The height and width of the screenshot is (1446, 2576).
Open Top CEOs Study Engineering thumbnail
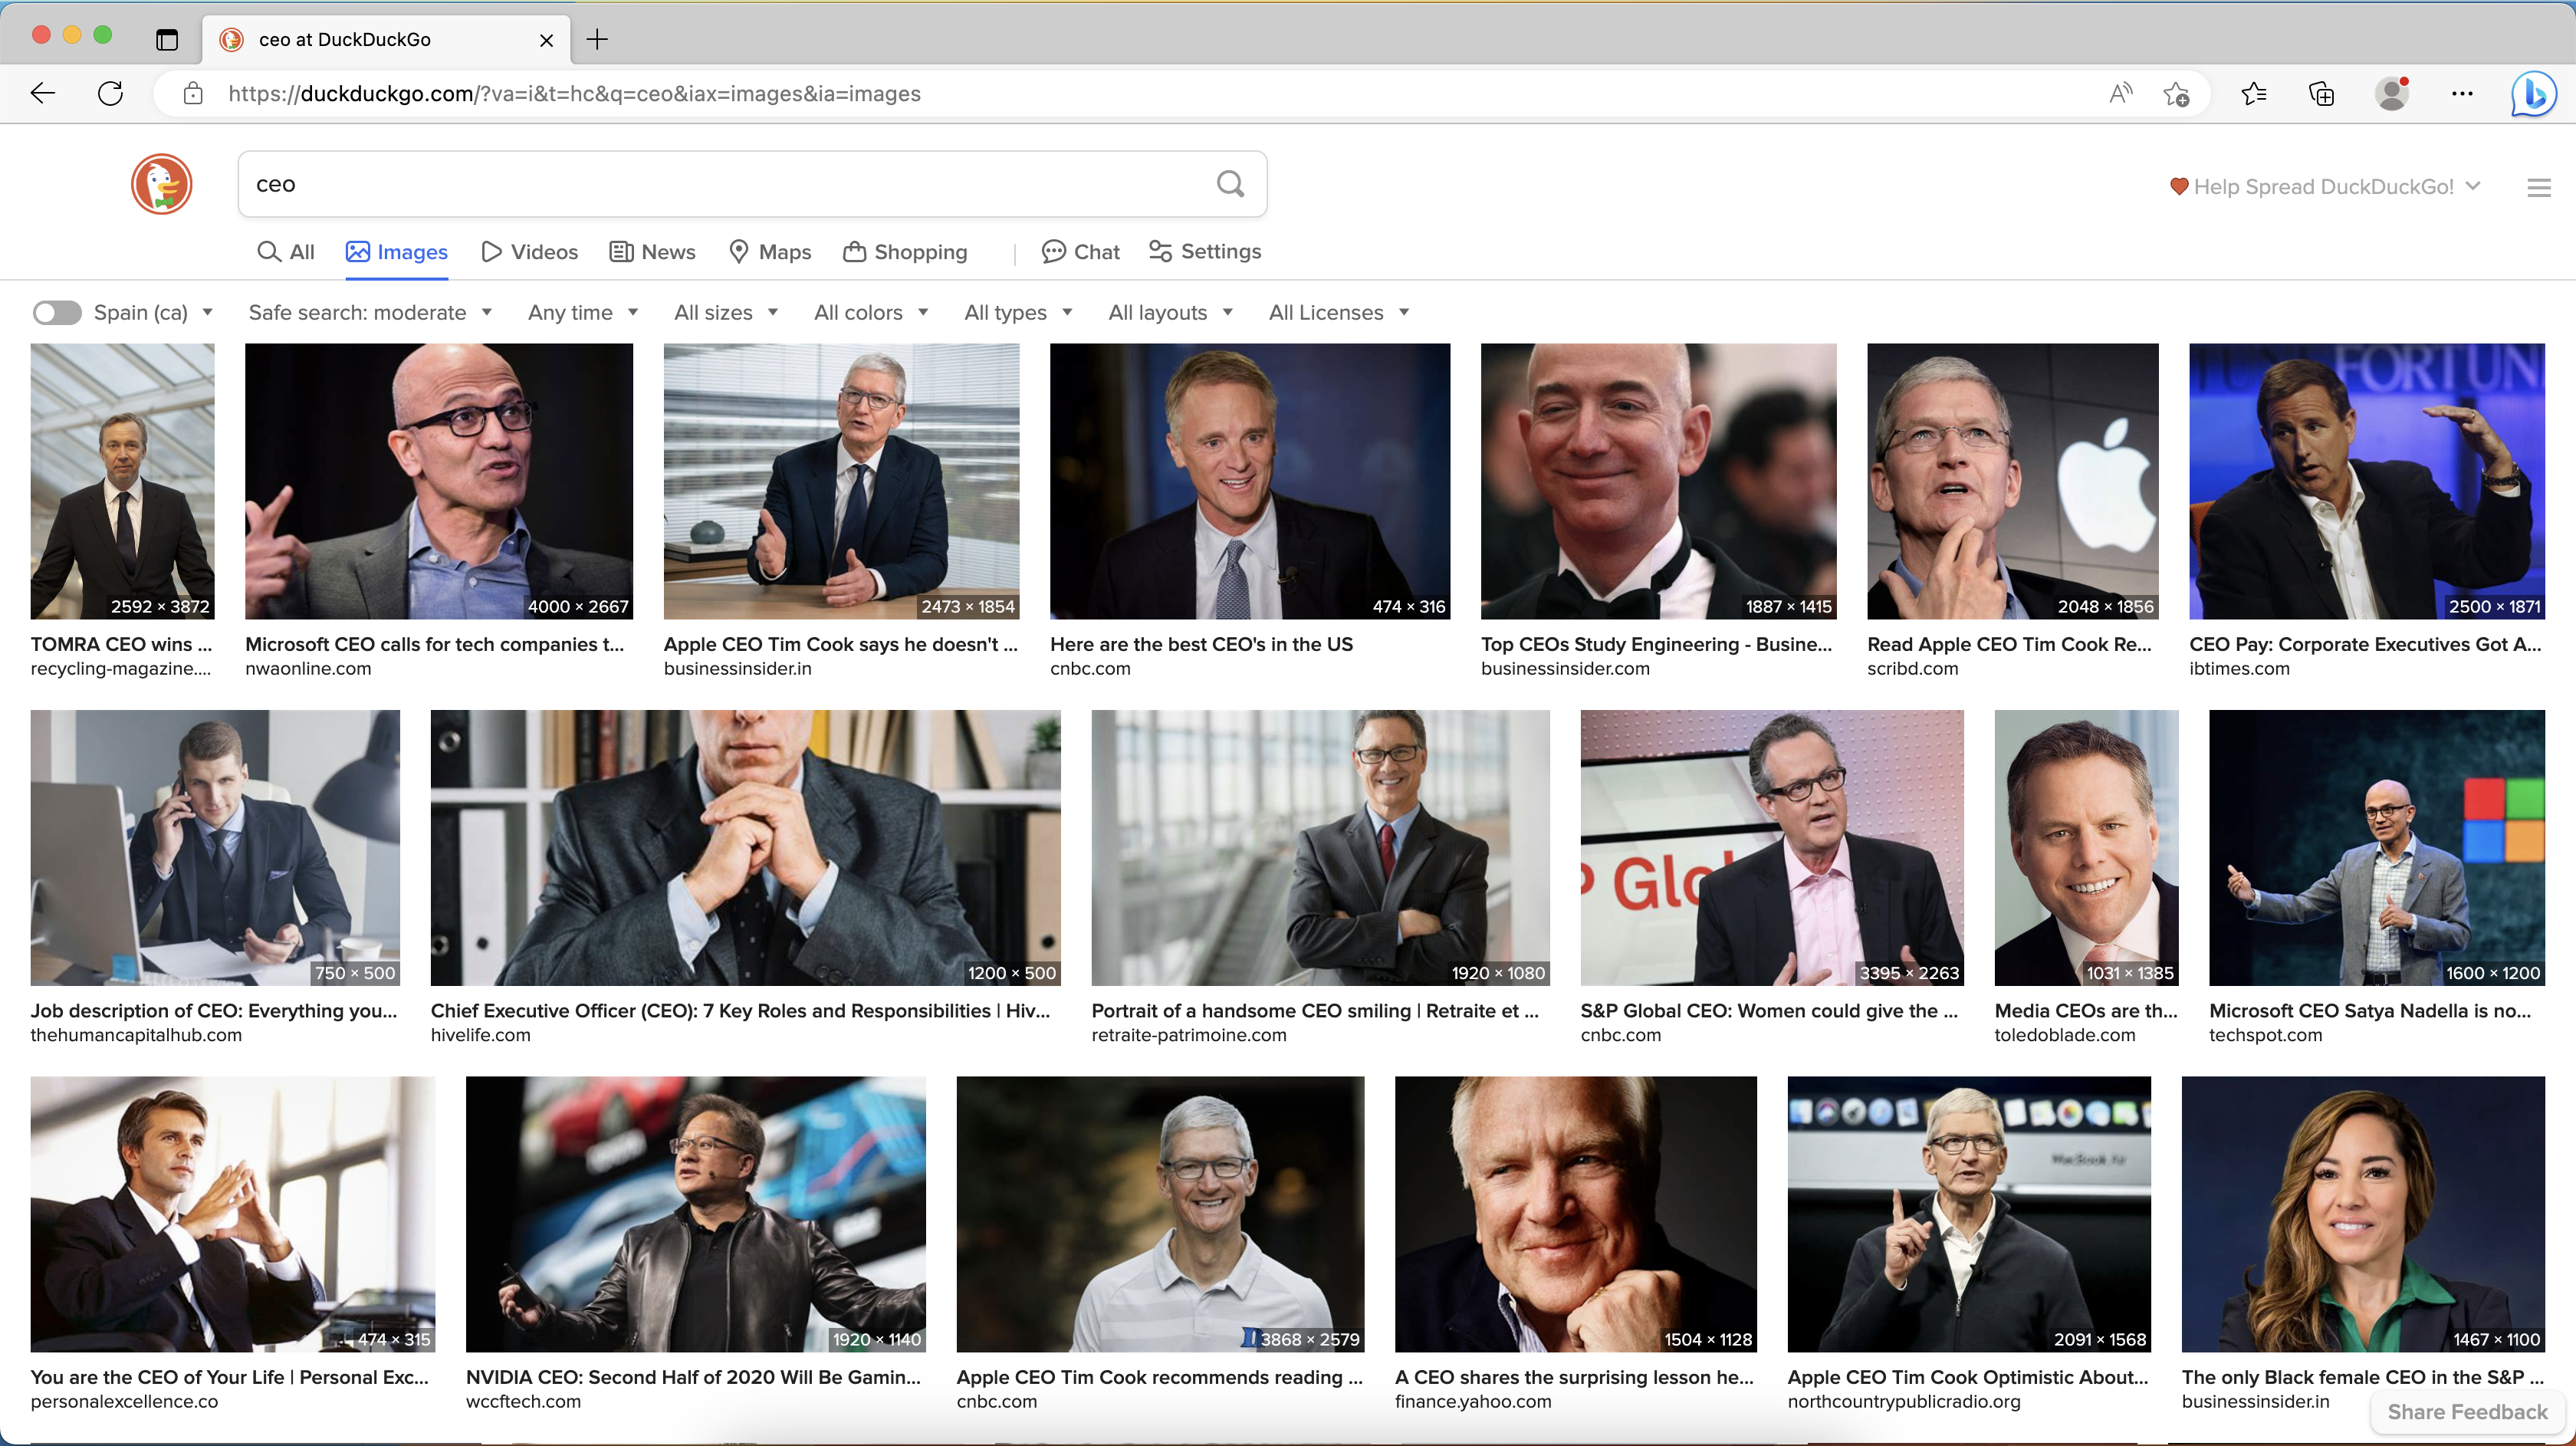tap(1658, 481)
